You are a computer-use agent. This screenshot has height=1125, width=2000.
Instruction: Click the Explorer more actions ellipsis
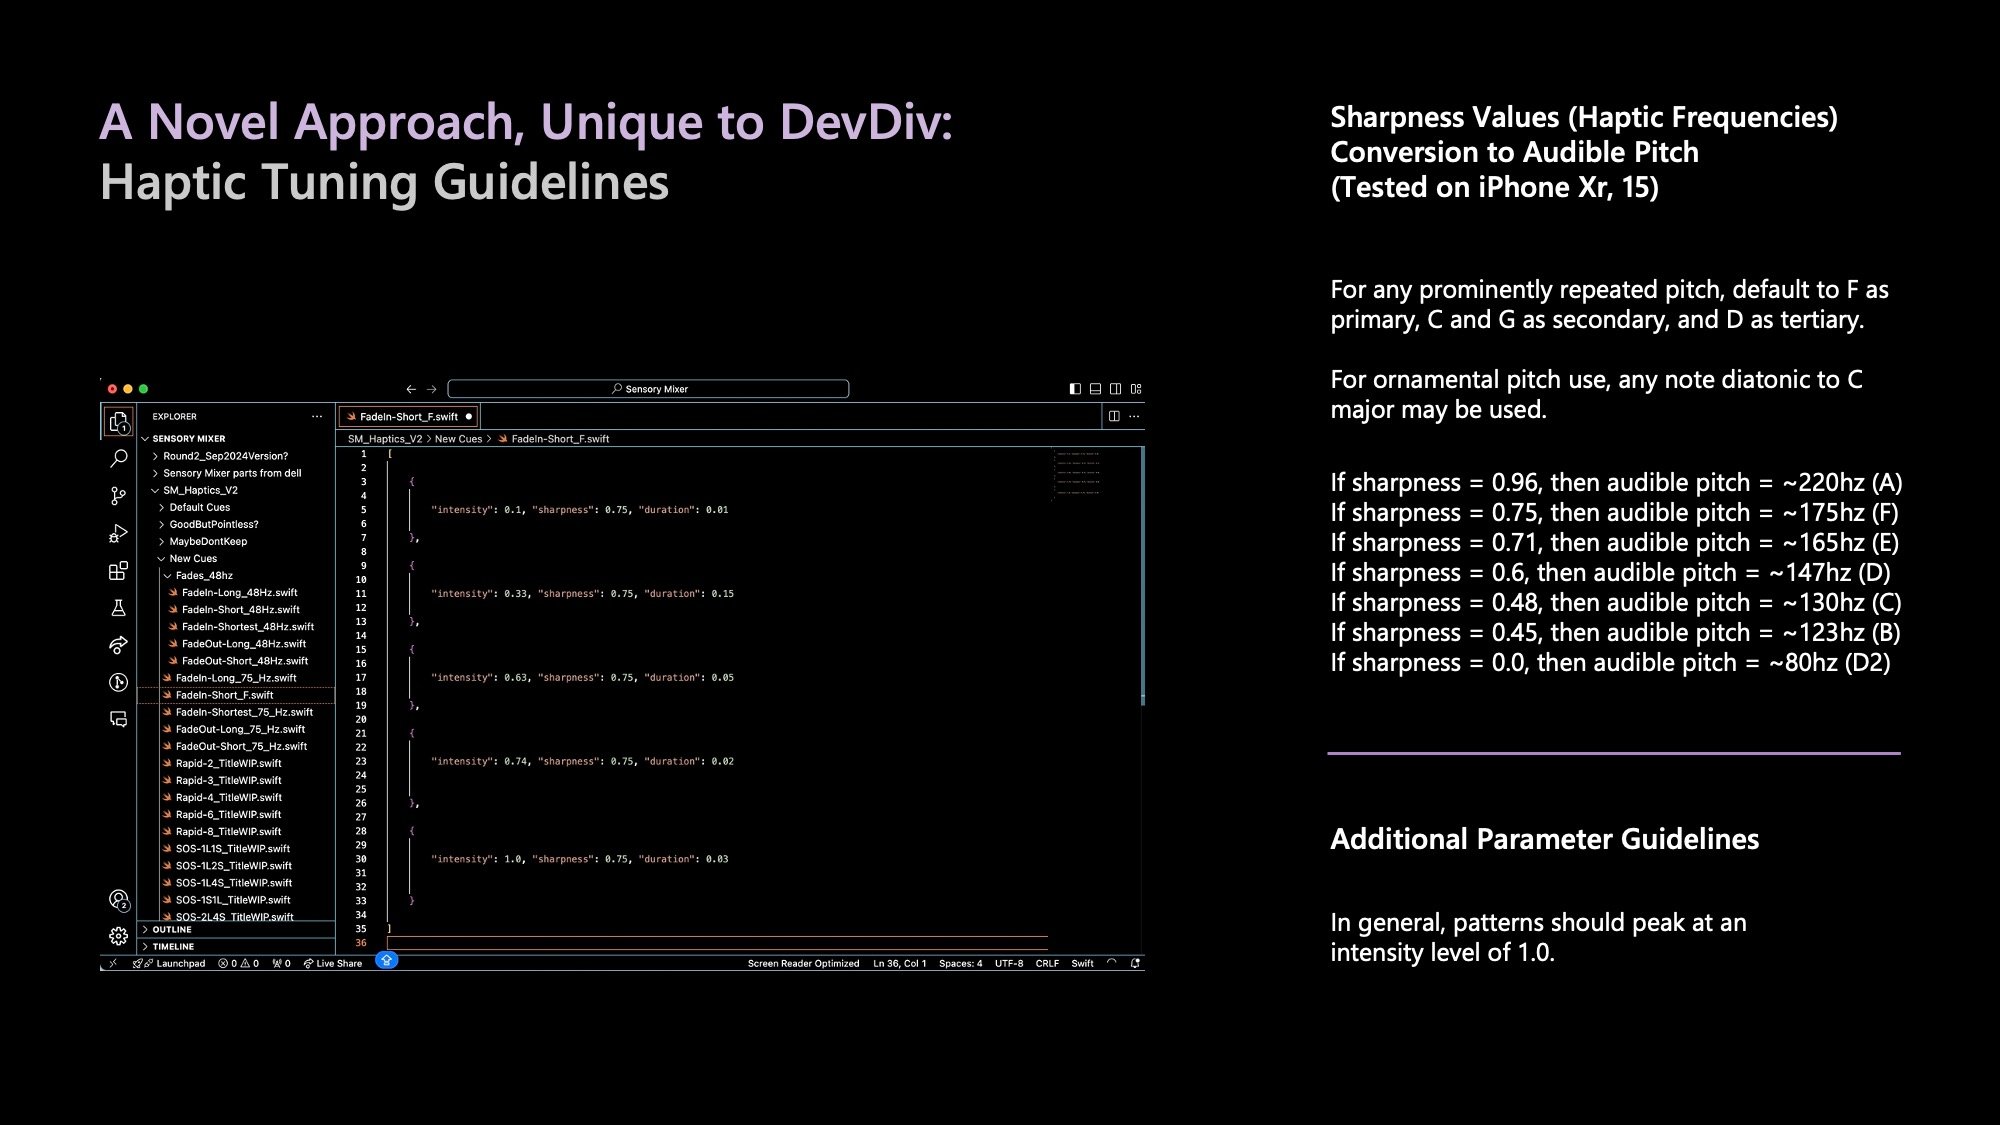(317, 417)
